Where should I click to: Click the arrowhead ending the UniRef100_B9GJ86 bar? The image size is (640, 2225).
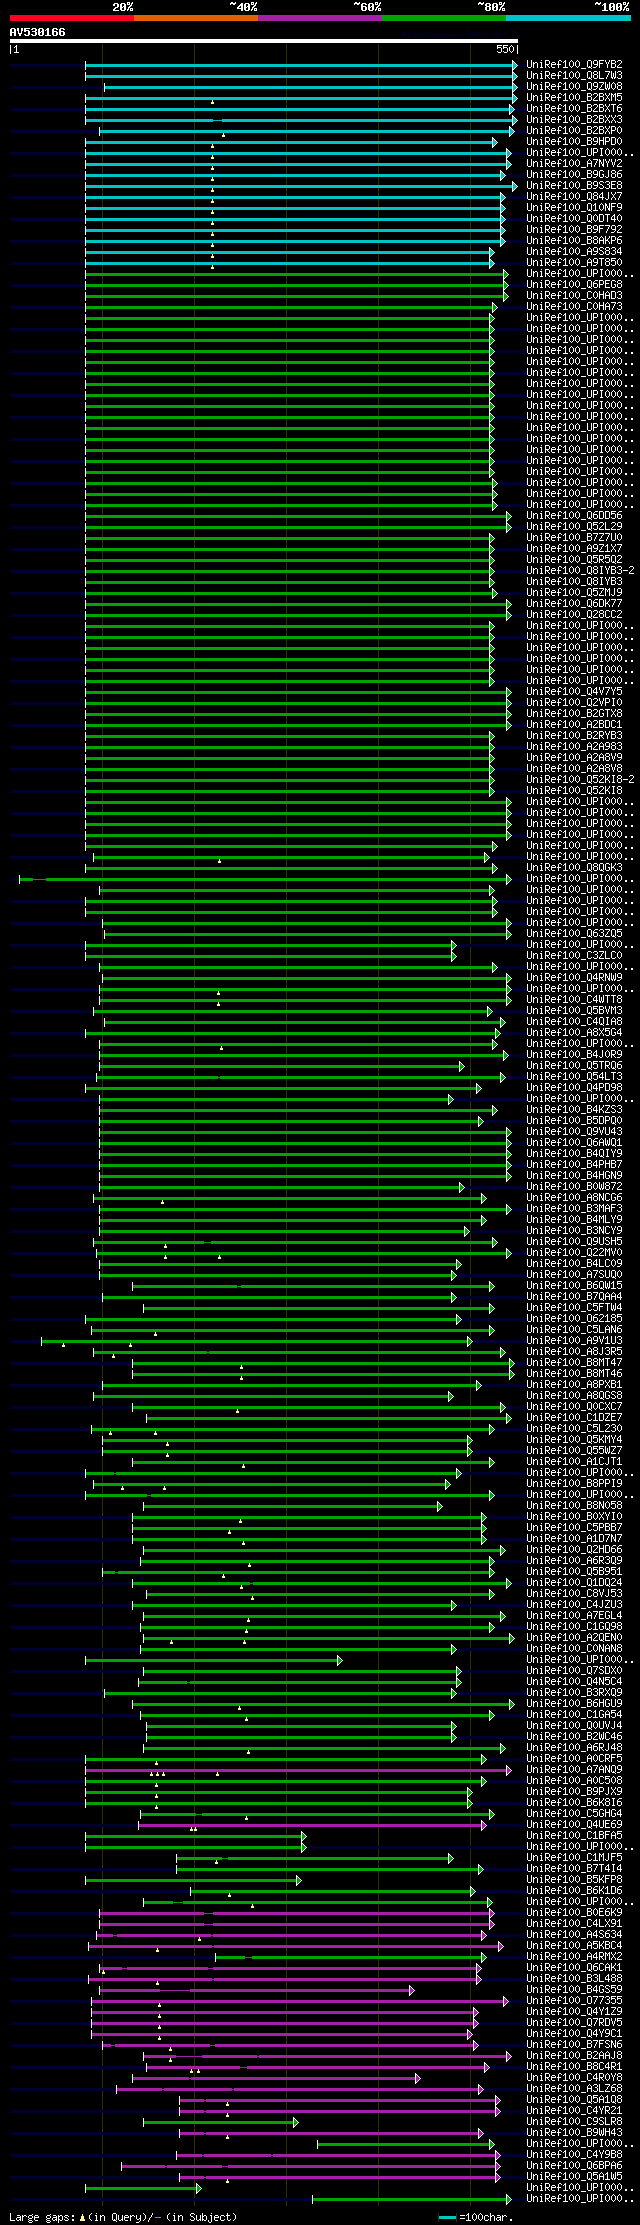point(503,174)
